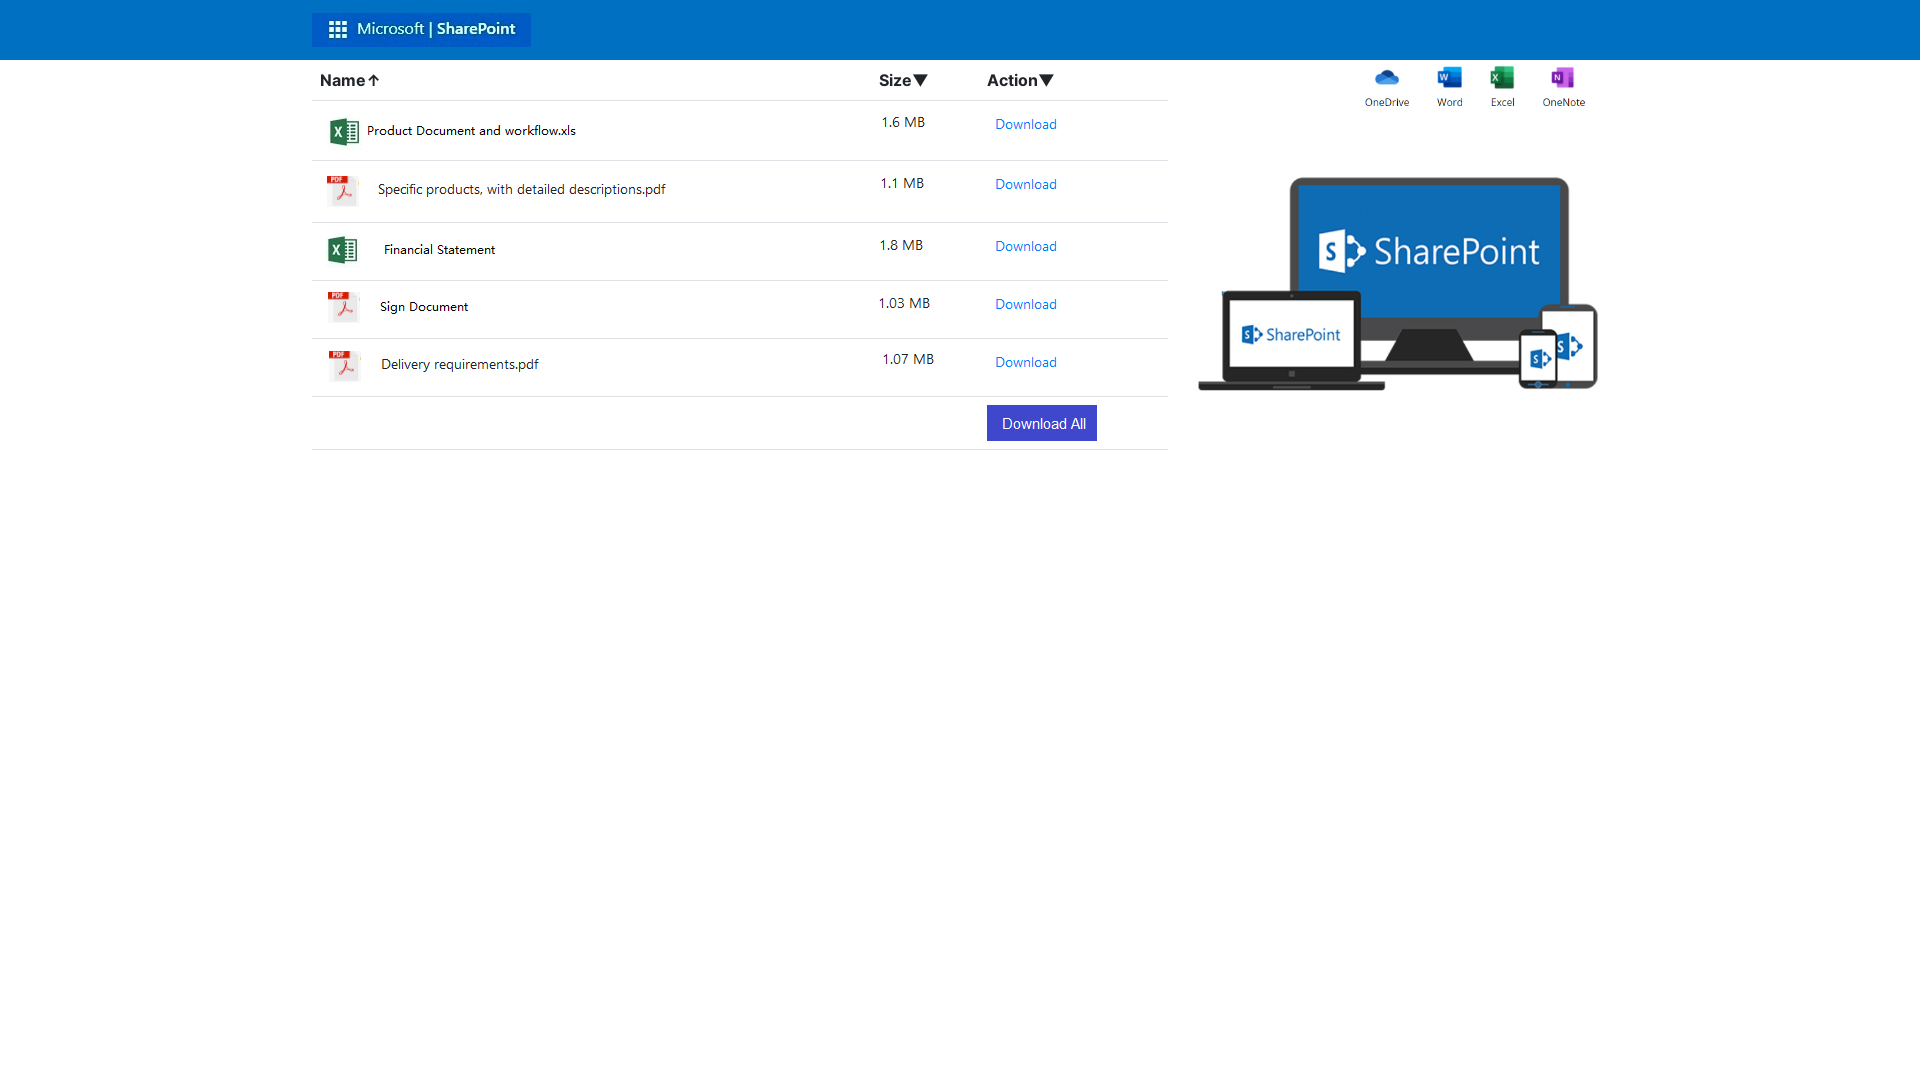Download the Financial Statement file
The width and height of the screenshot is (1920, 1080).
pyautogui.click(x=1025, y=246)
